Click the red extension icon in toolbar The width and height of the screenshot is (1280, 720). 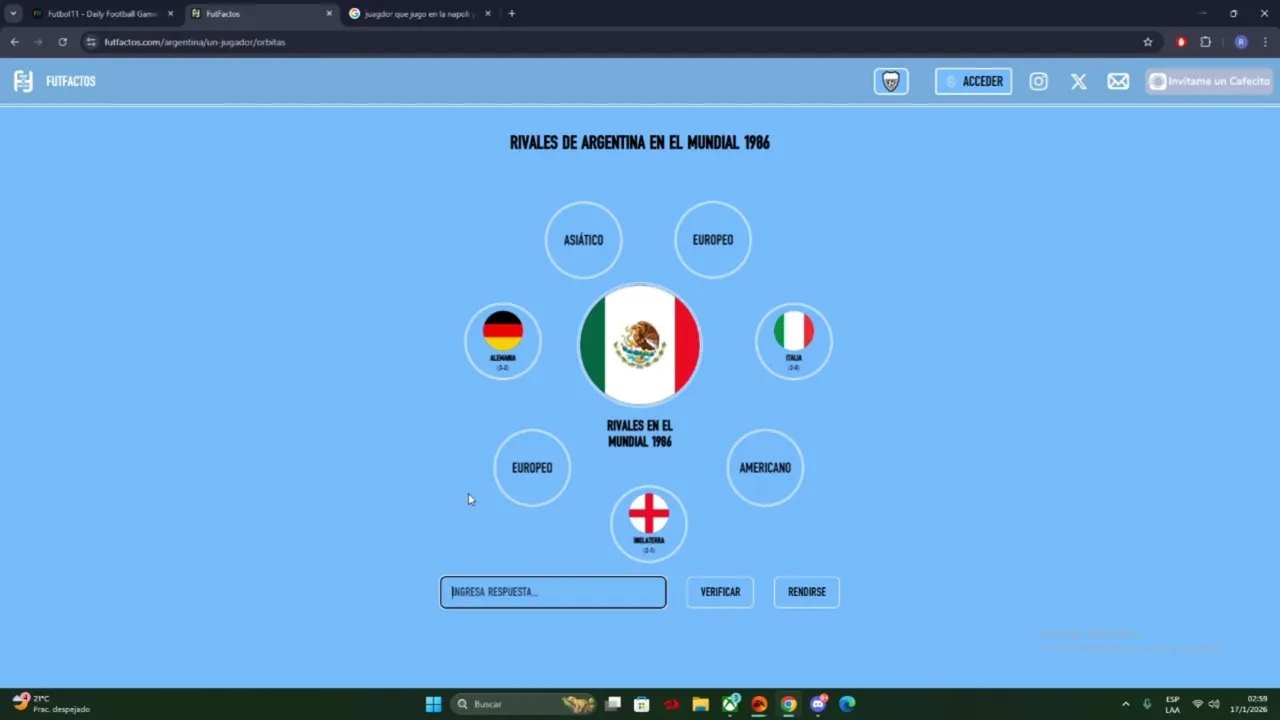(x=1181, y=42)
